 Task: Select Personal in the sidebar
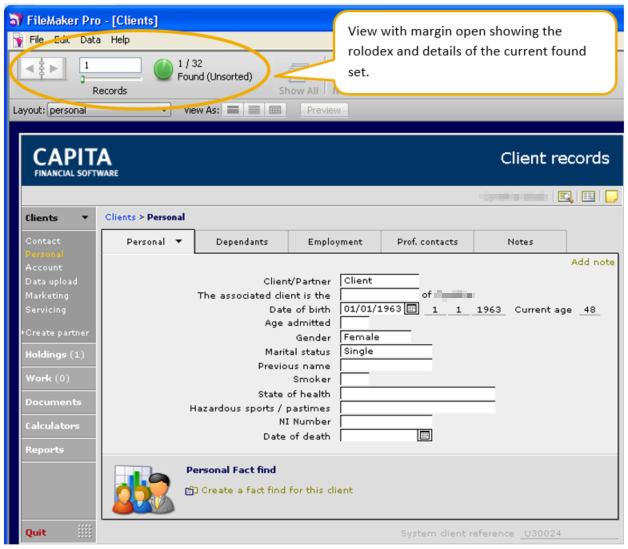(44, 254)
